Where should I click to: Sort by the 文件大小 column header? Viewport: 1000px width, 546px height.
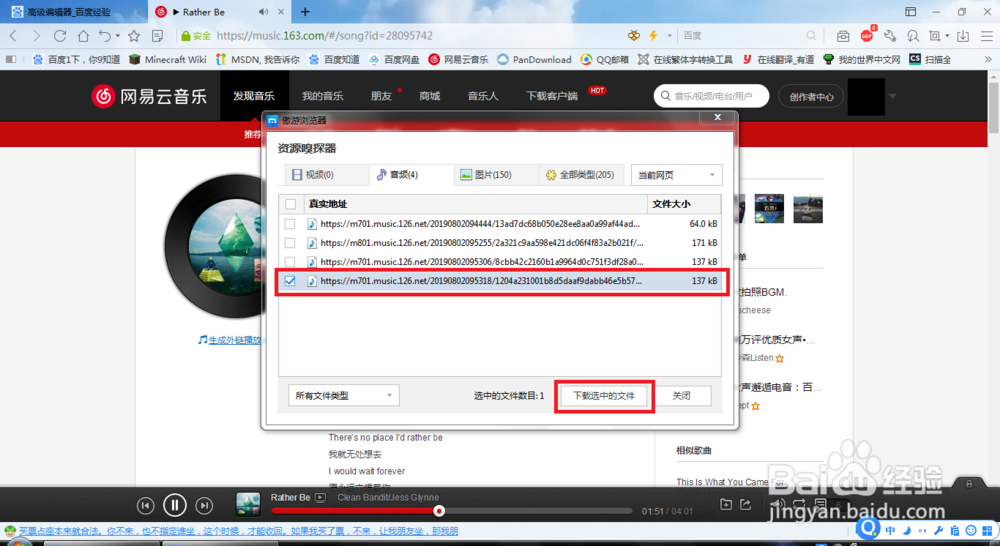(684, 204)
